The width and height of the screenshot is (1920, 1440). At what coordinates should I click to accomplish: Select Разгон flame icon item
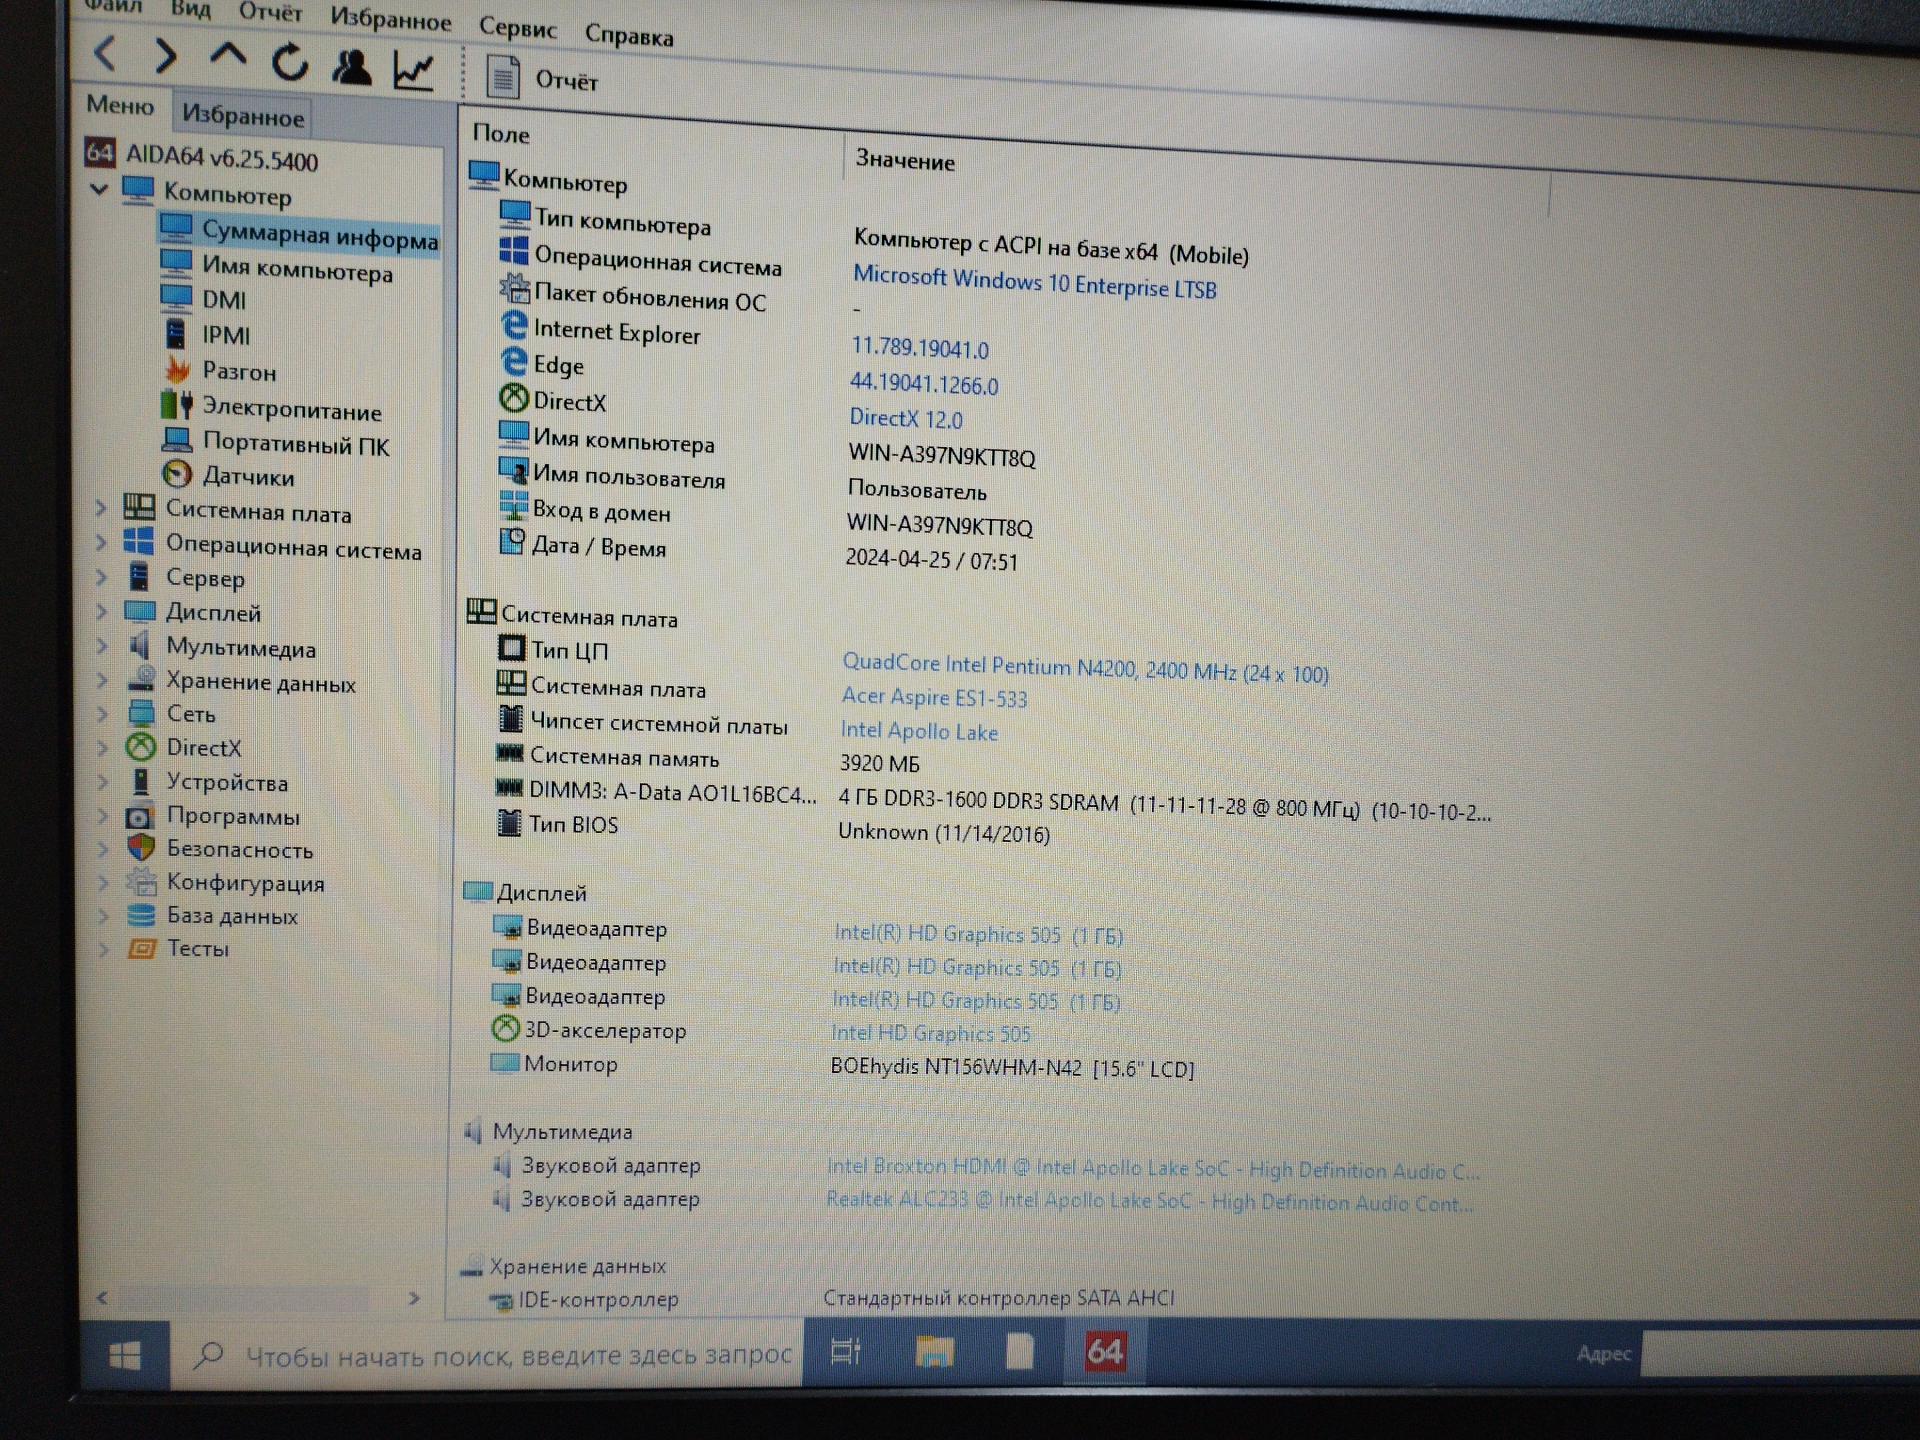pos(178,369)
